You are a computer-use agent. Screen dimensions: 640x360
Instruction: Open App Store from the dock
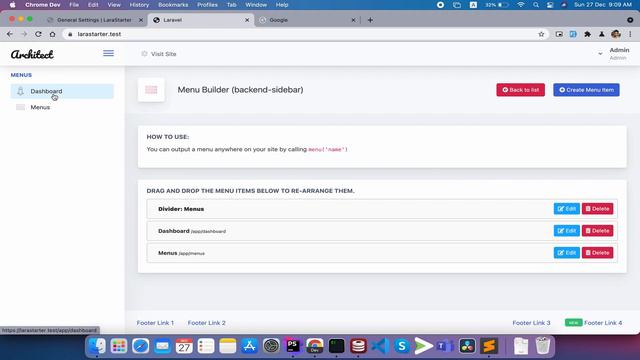pyautogui.click(x=249, y=346)
